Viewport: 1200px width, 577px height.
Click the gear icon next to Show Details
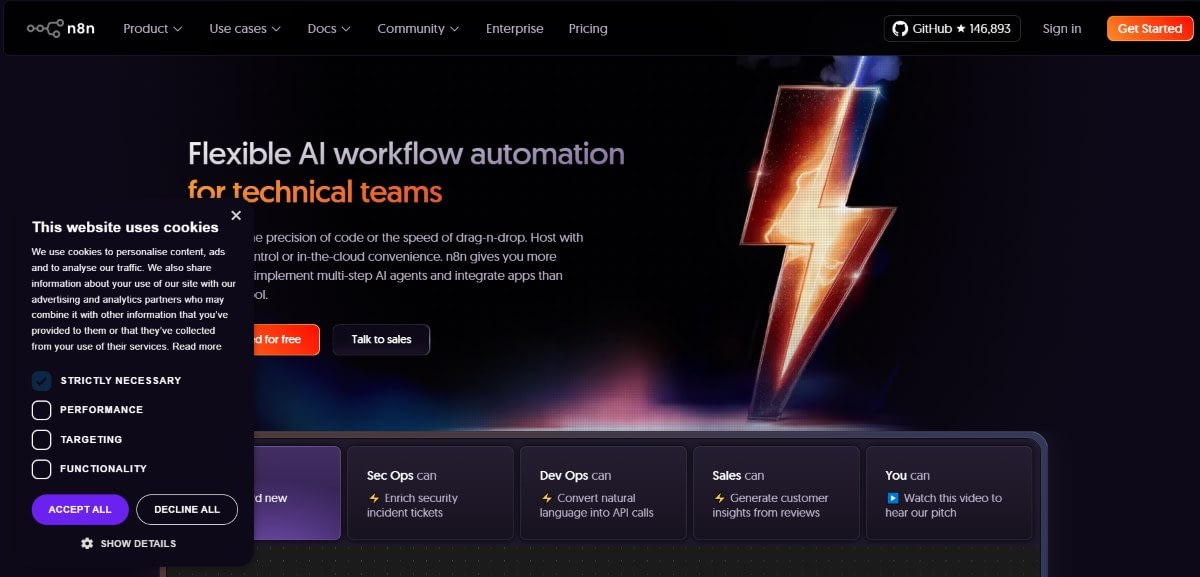point(89,543)
